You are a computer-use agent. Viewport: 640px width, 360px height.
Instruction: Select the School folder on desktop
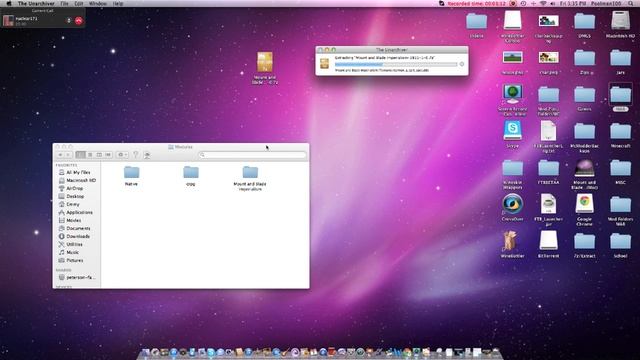click(620, 241)
